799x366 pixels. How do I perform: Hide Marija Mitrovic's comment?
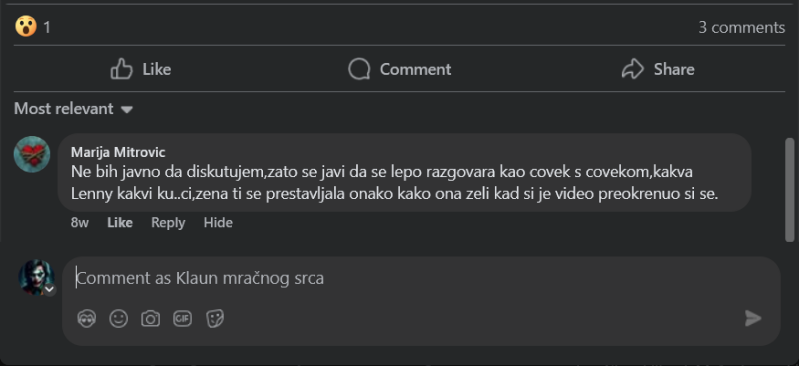(218, 223)
